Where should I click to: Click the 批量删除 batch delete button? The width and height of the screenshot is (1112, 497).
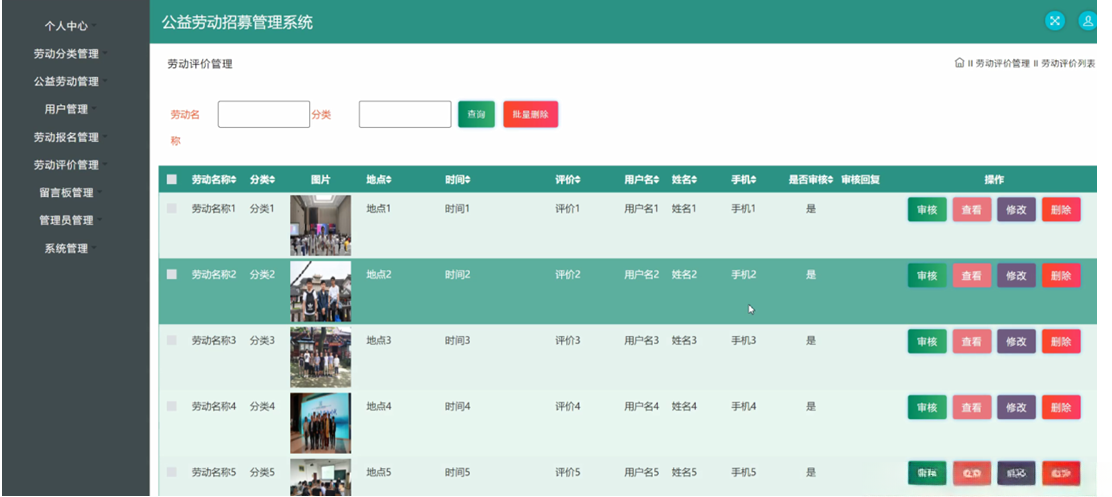(x=530, y=114)
